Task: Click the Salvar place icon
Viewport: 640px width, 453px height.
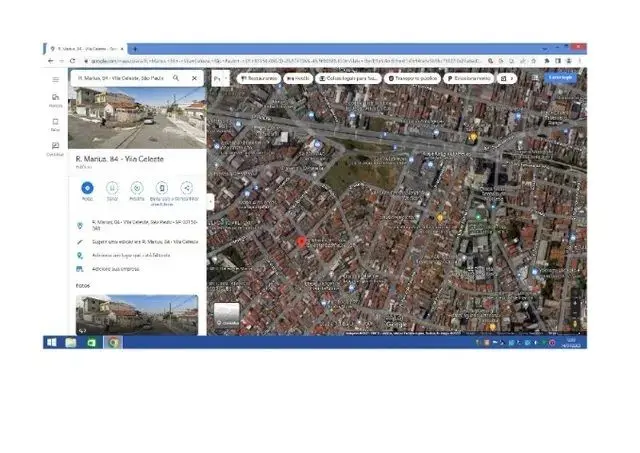Action: 112,188
